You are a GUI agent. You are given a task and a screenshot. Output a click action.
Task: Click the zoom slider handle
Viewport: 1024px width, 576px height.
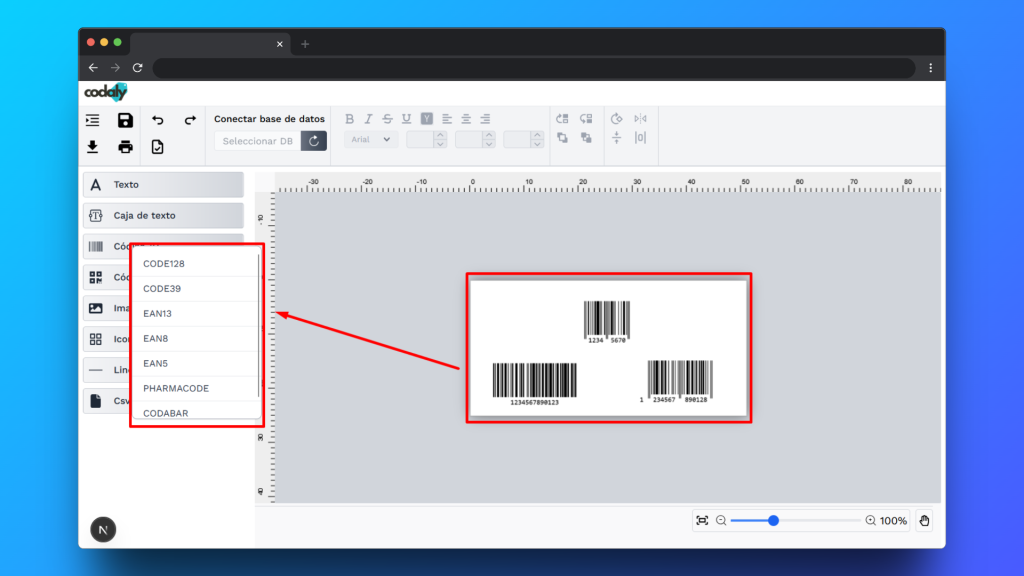[x=773, y=520]
